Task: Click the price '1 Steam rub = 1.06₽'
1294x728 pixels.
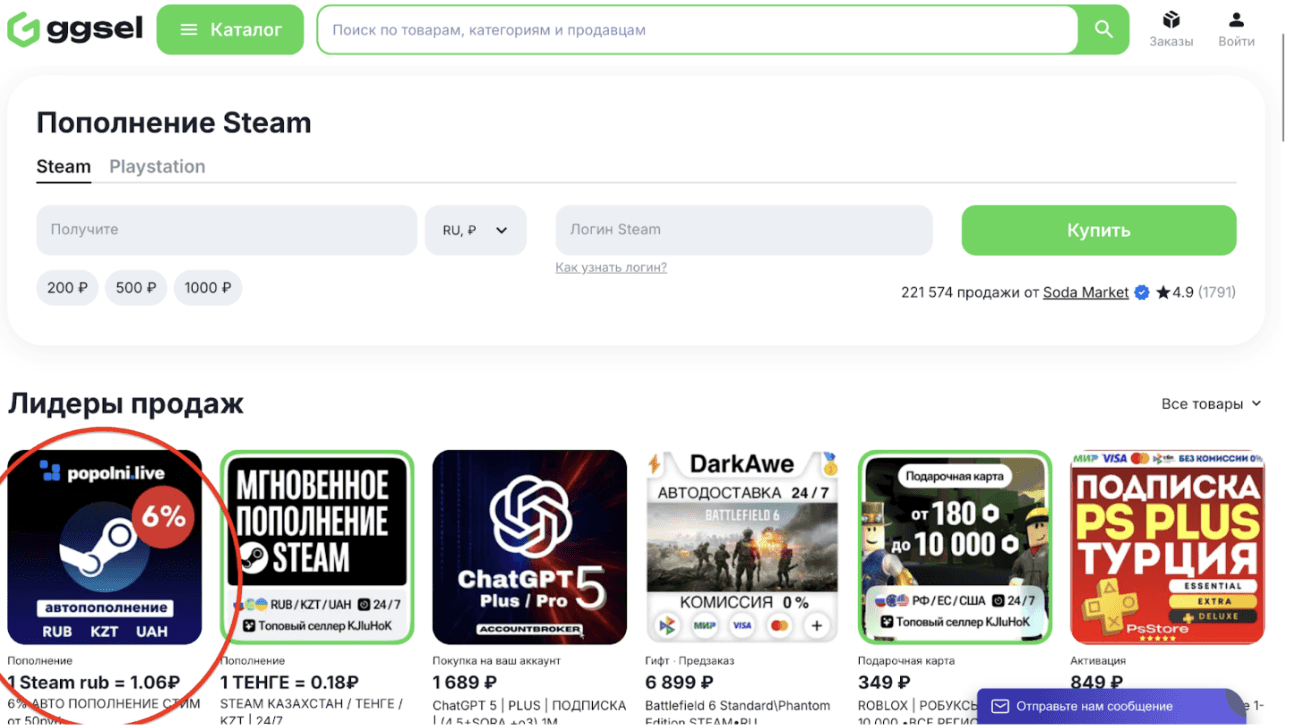Action: pos(94,683)
